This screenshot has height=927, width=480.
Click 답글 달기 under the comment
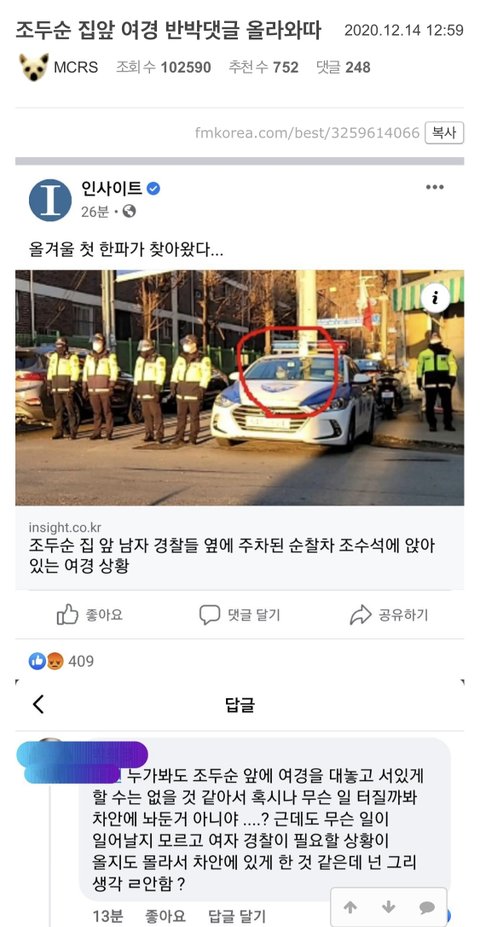click(239, 916)
